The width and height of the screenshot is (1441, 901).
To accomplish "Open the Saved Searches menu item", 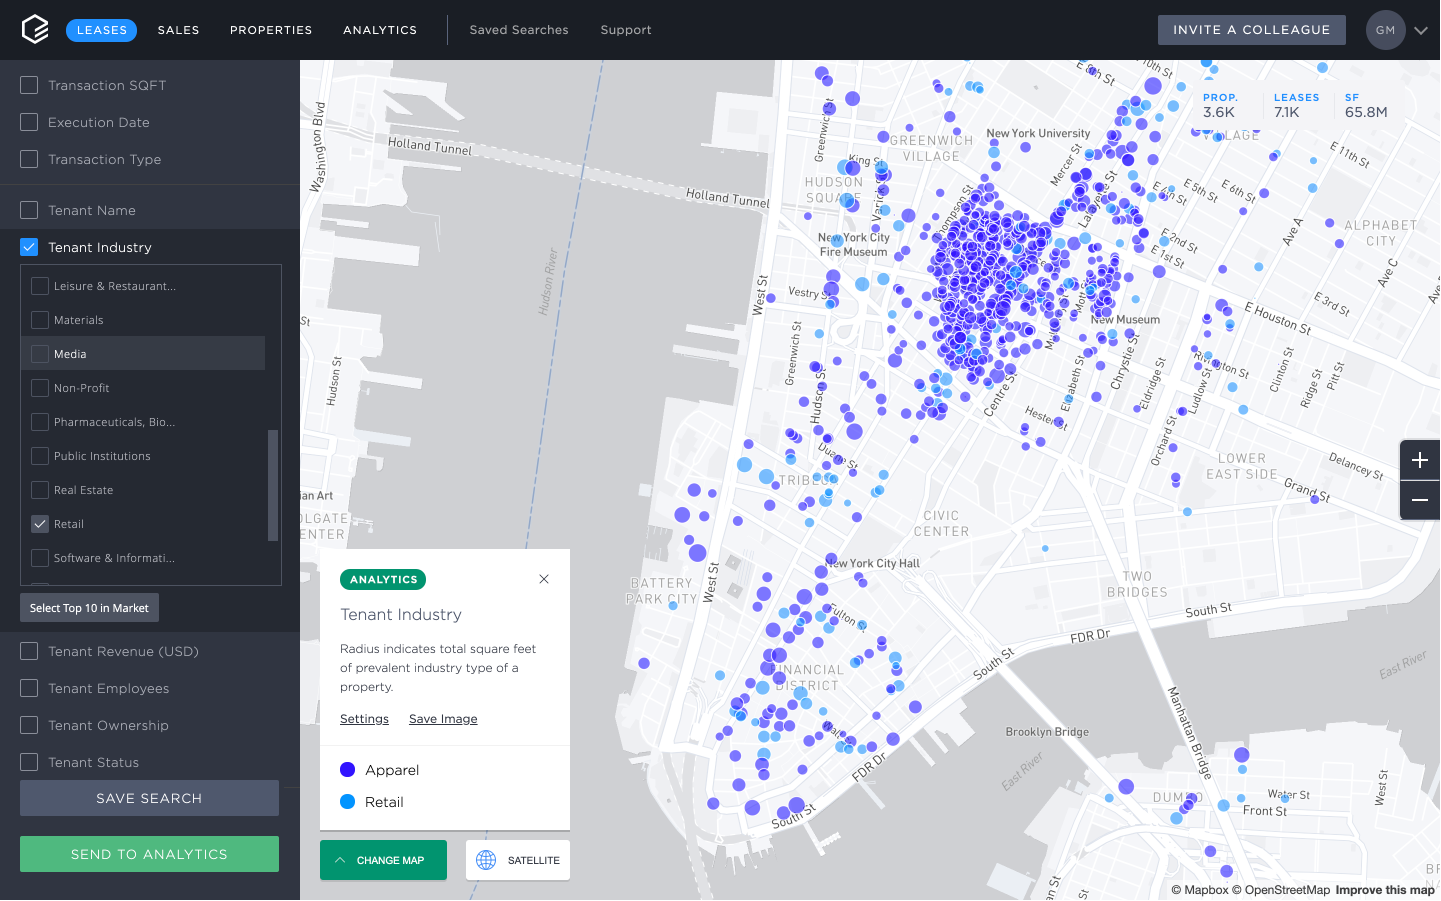I will [519, 30].
